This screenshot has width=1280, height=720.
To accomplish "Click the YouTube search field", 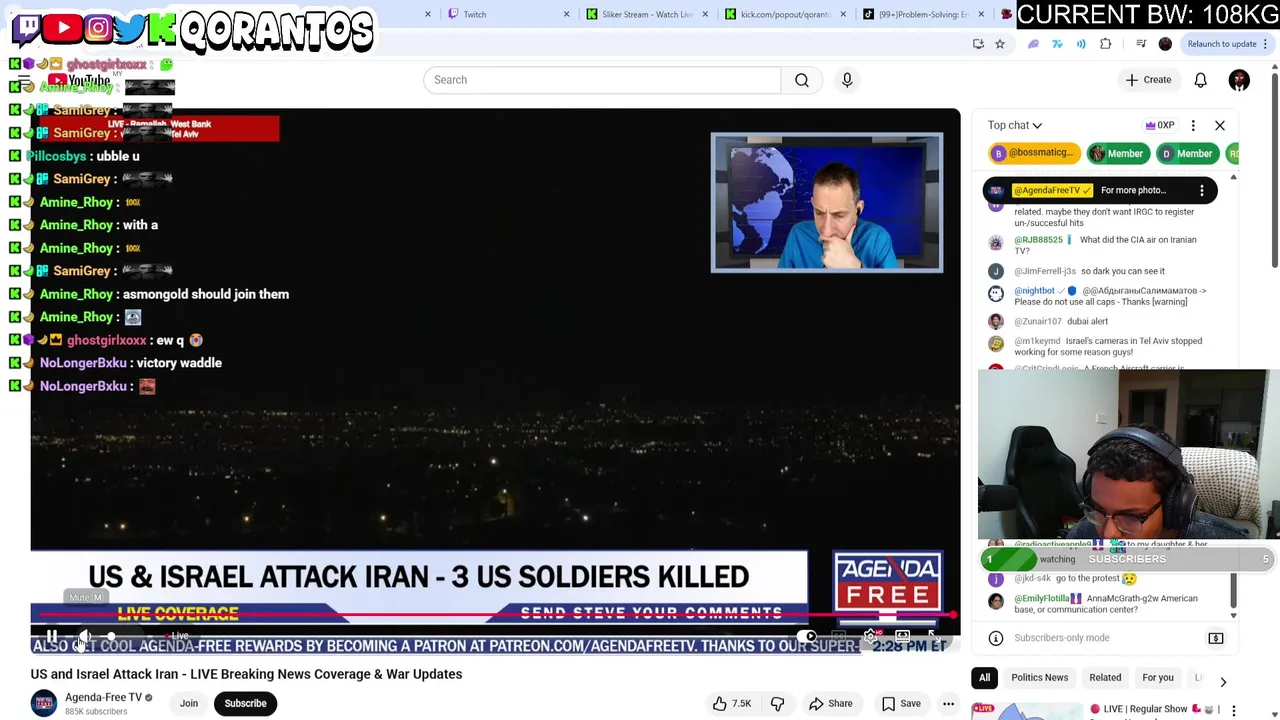I will pyautogui.click(x=602, y=80).
